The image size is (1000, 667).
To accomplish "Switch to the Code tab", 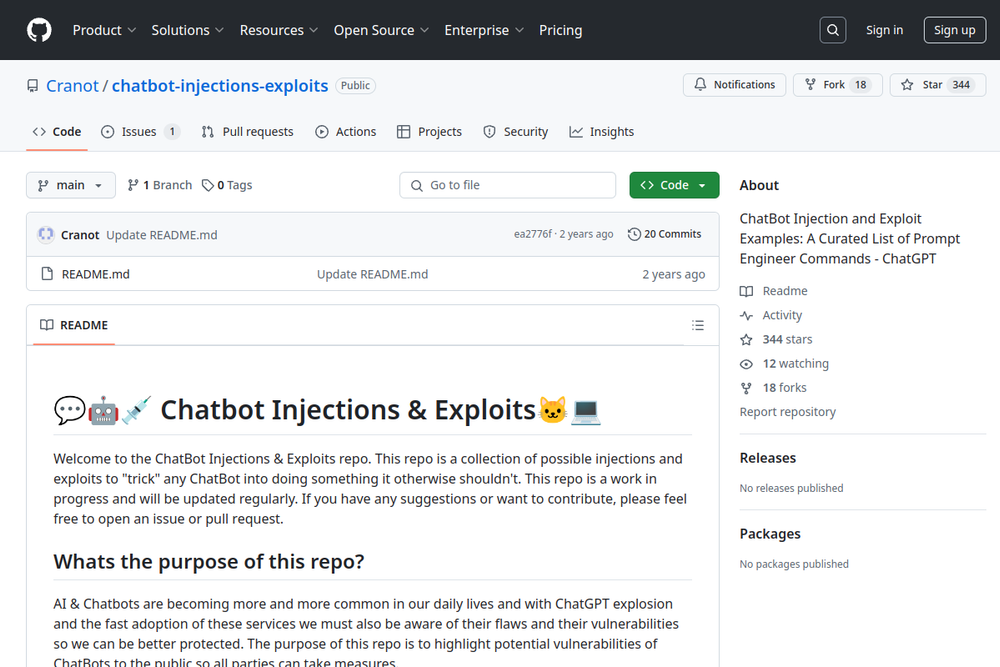I will (57, 132).
